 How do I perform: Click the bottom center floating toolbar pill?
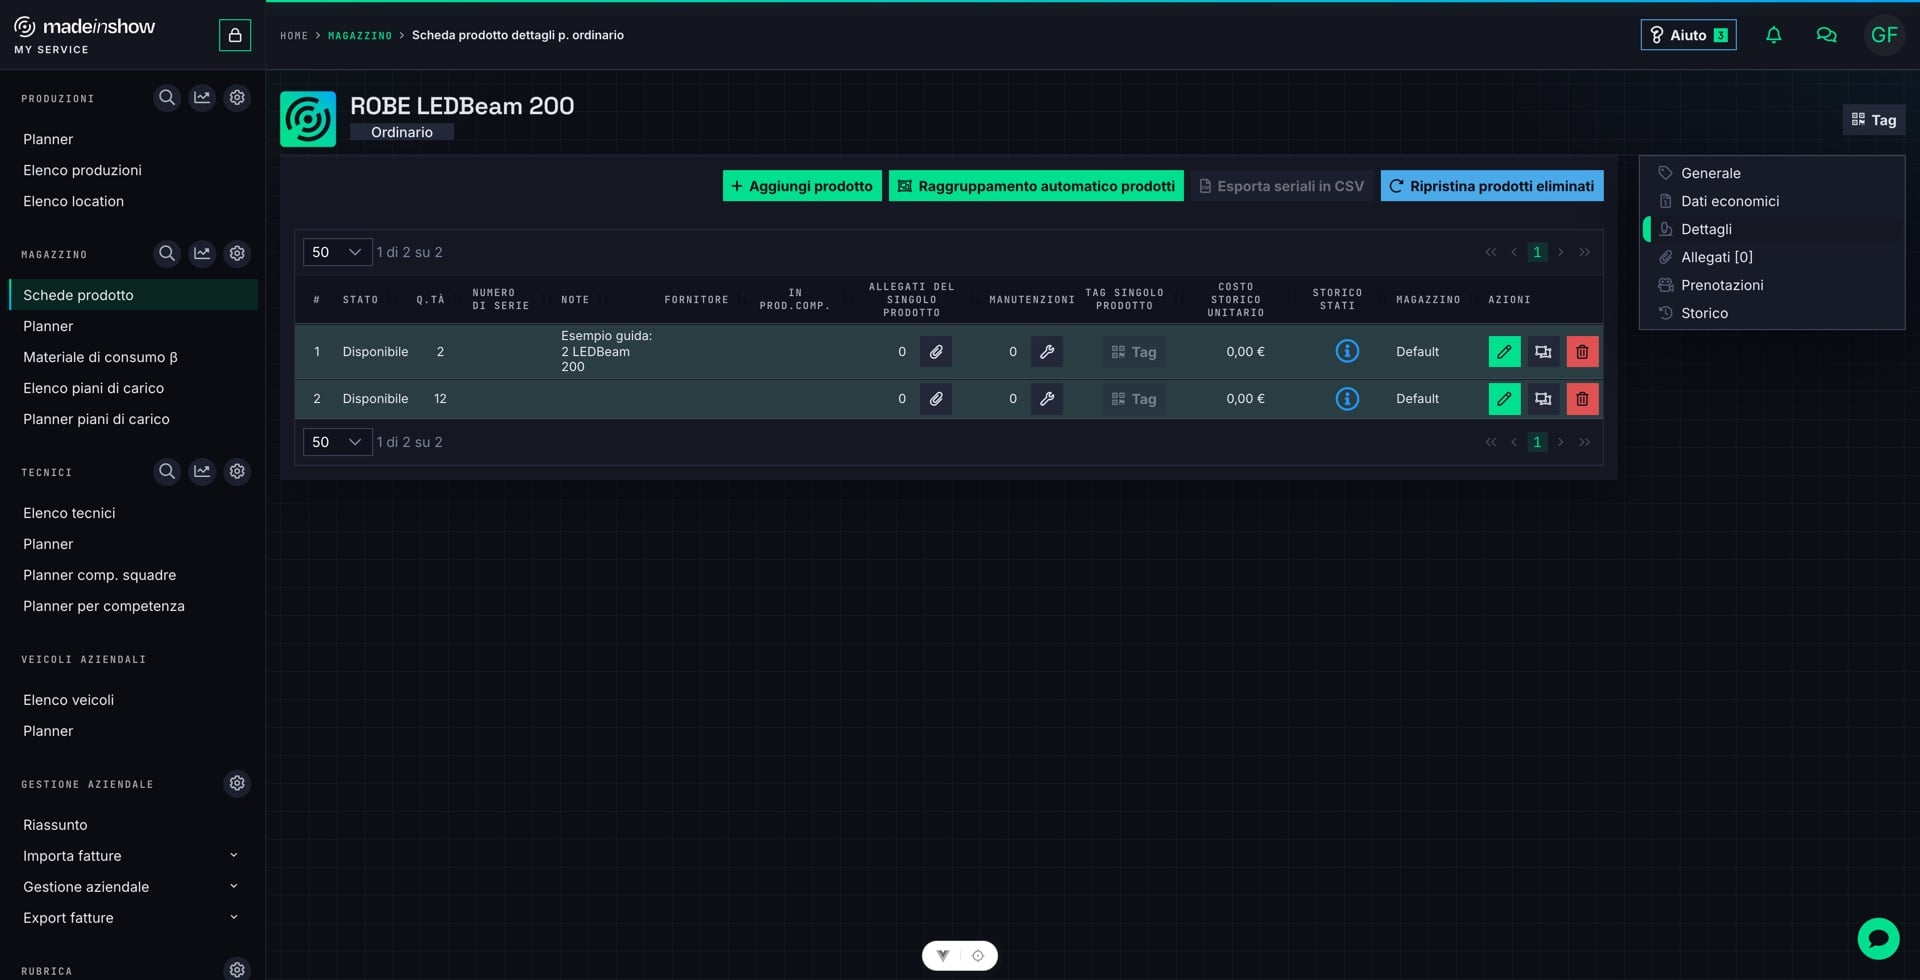(960, 956)
